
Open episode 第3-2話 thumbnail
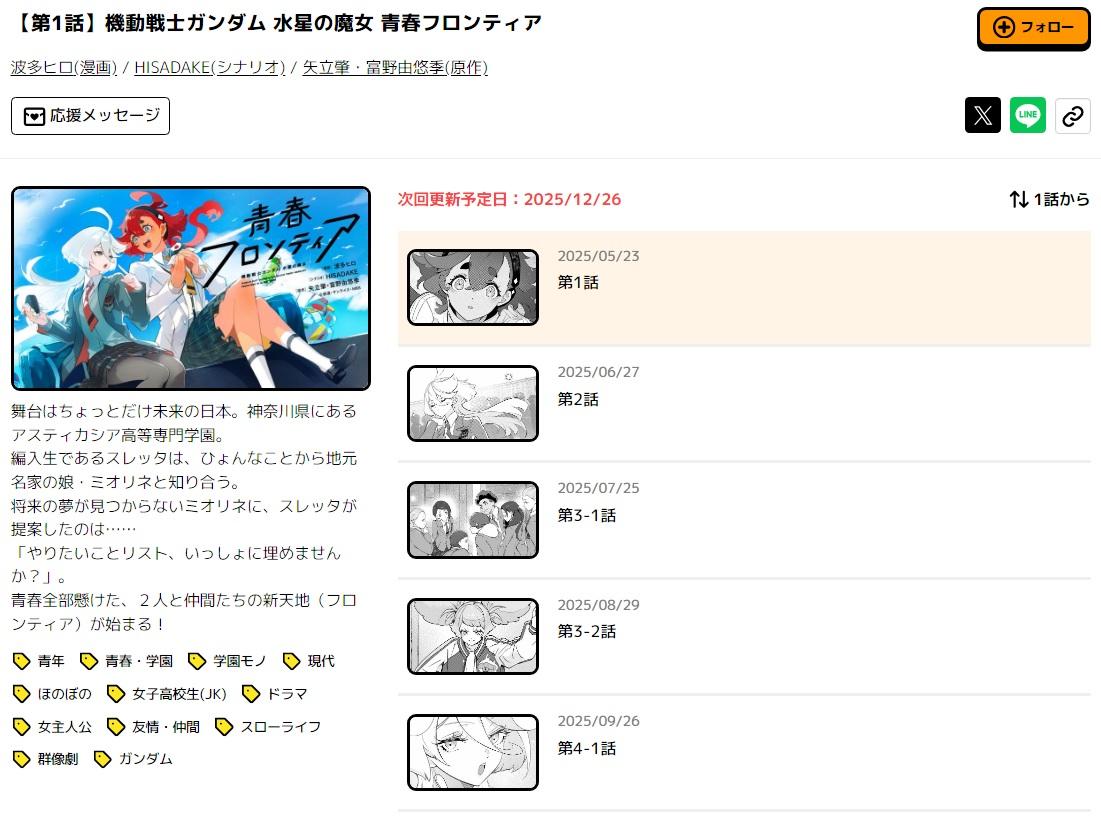(x=473, y=636)
